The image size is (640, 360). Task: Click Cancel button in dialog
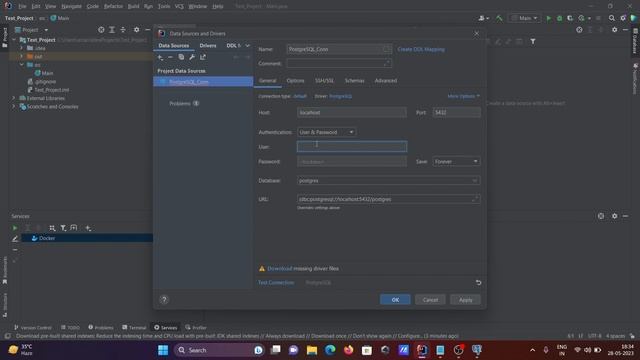[430, 300]
